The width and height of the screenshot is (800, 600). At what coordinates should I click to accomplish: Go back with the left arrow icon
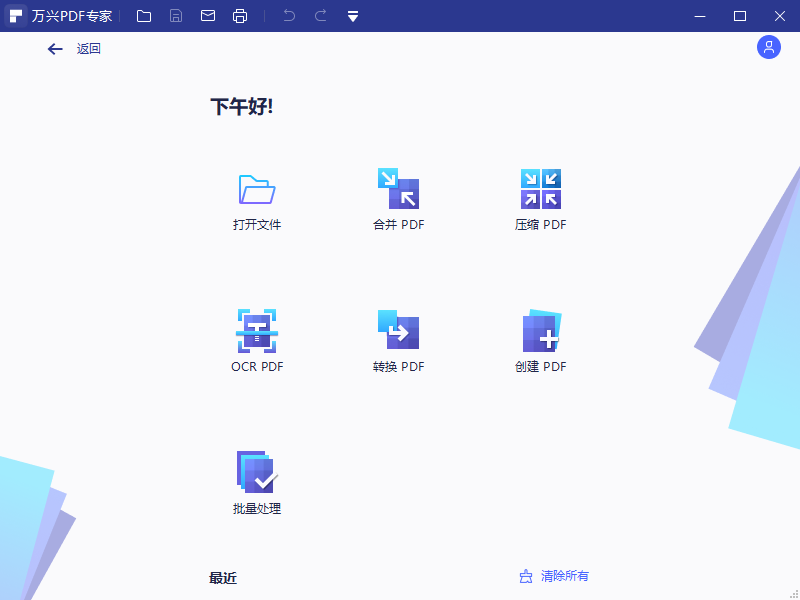pyautogui.click(x=55, y=48)
